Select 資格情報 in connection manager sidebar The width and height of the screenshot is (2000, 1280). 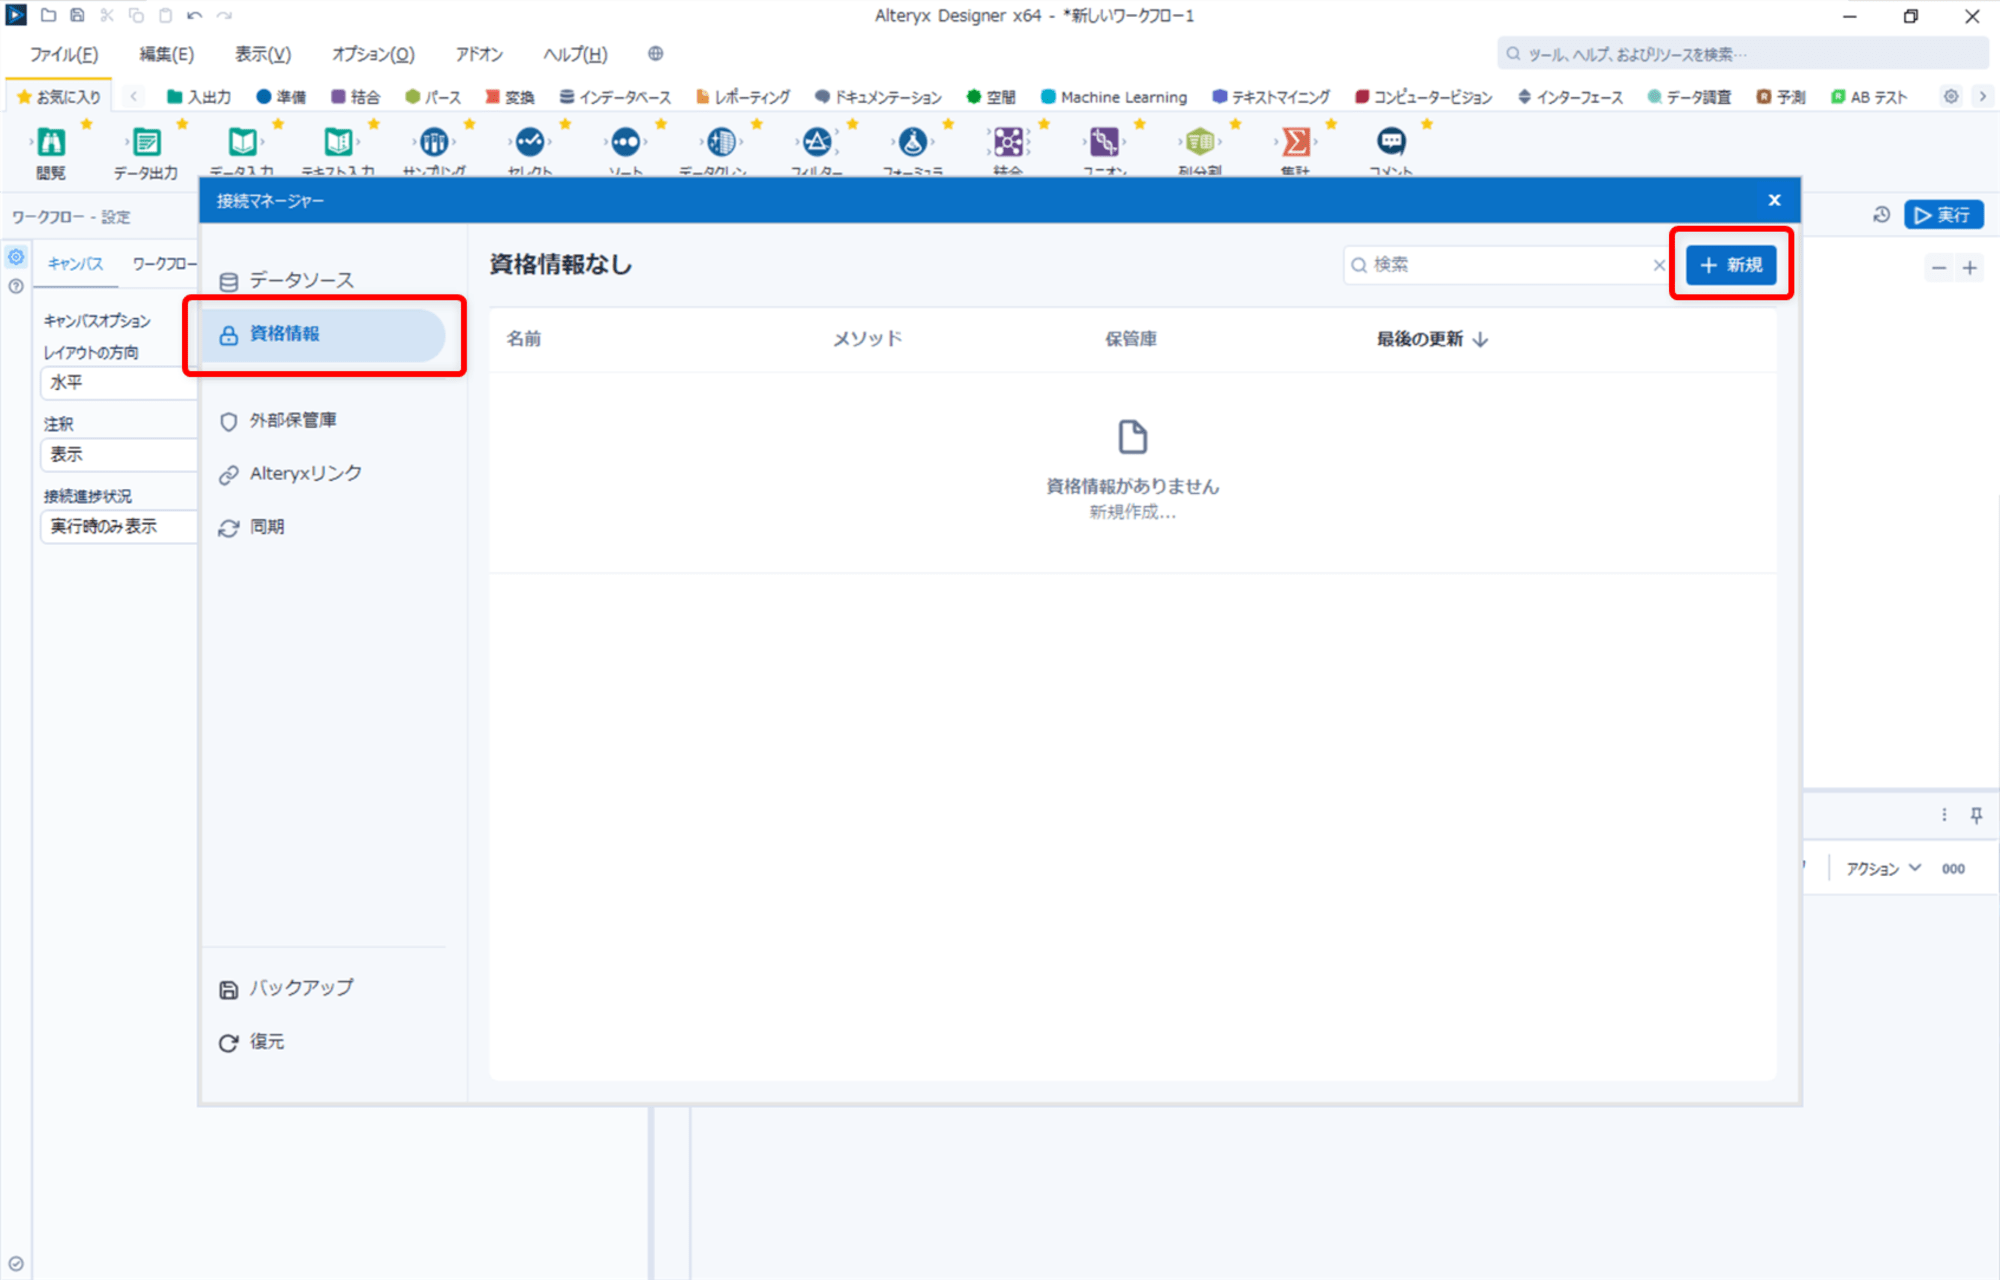click(324, 335)
